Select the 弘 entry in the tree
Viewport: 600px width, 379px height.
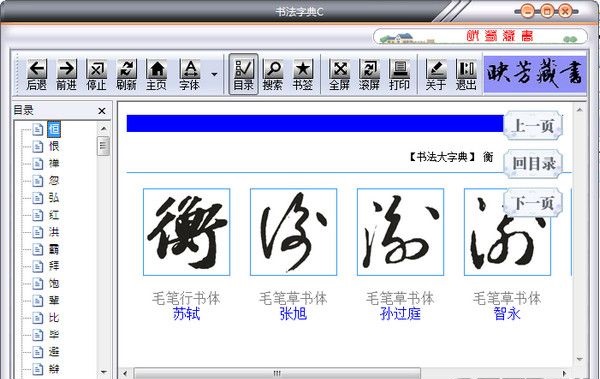(54, 198)
